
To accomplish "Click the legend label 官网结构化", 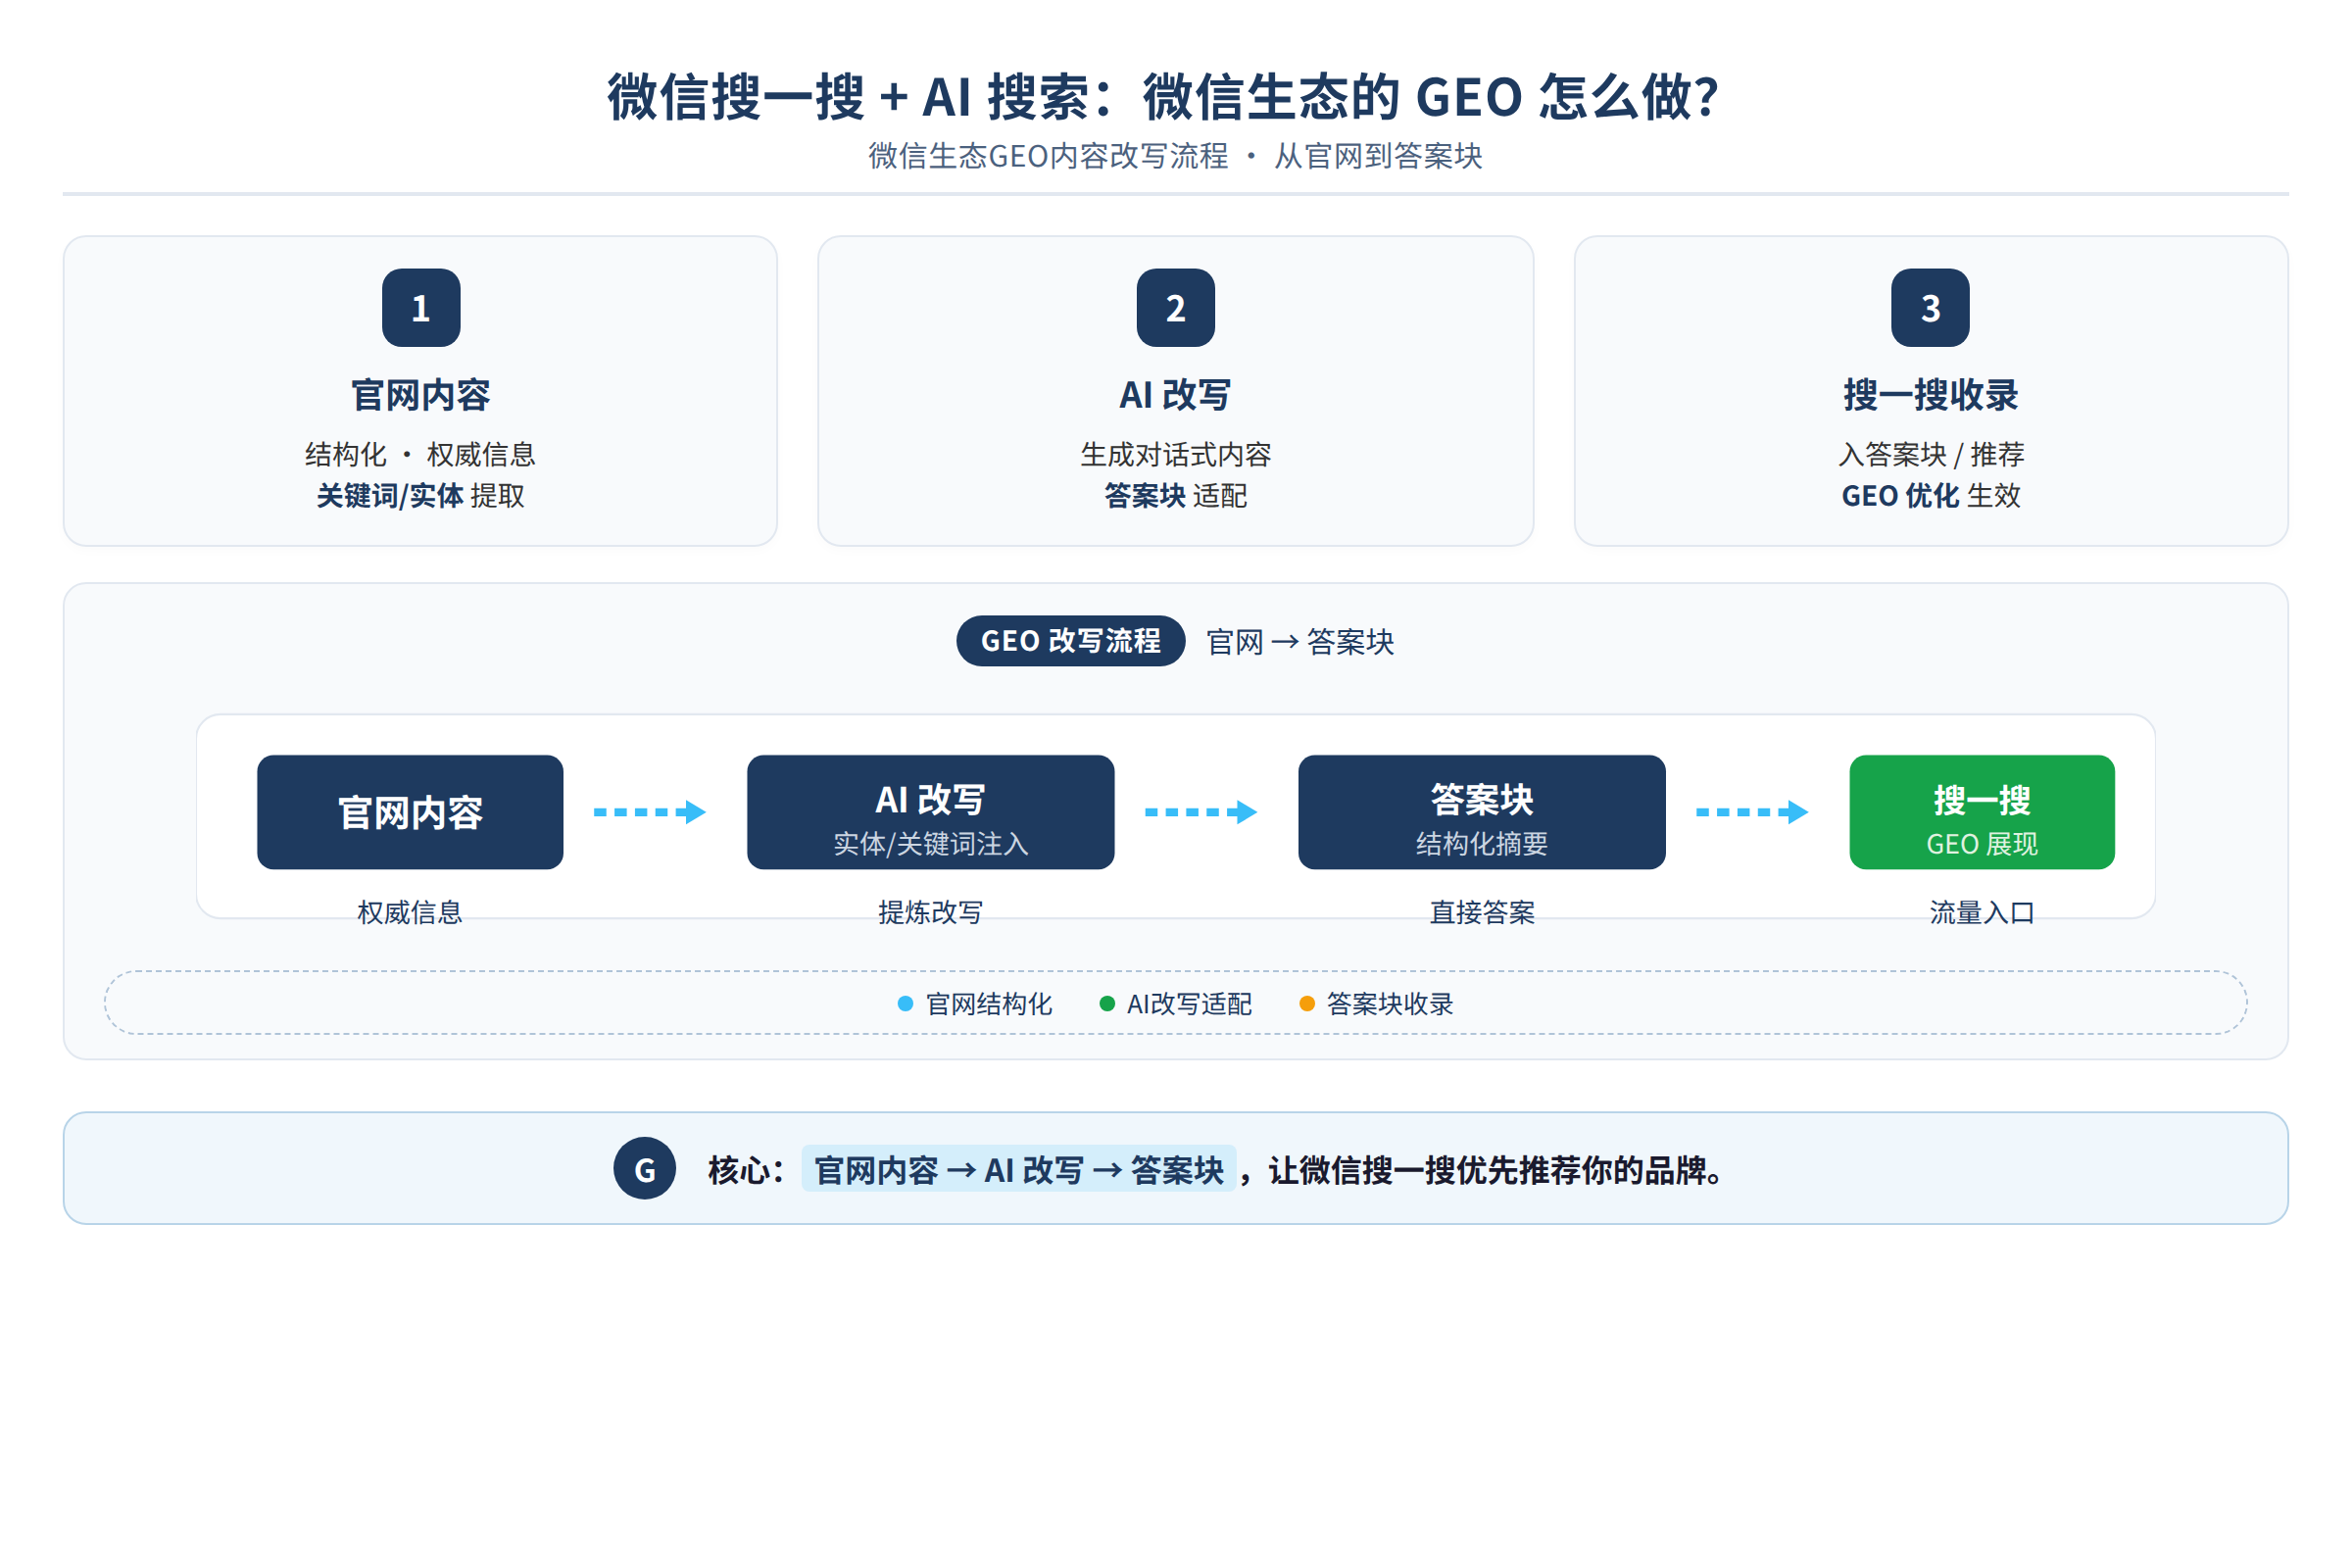I will (x=989, y=1004).
